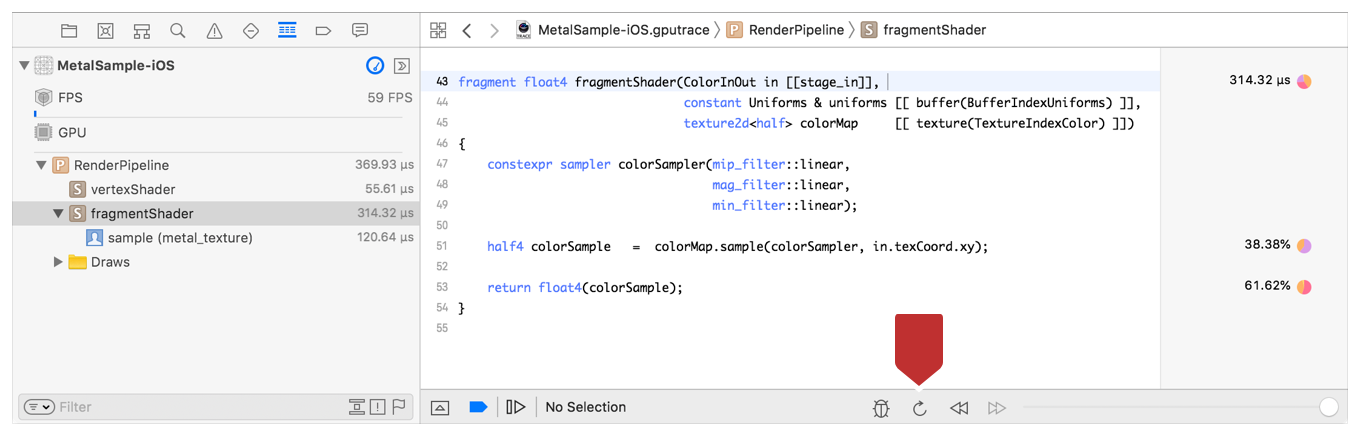
Task: Select the Debug navigator tab
Action: coord(287,30)
